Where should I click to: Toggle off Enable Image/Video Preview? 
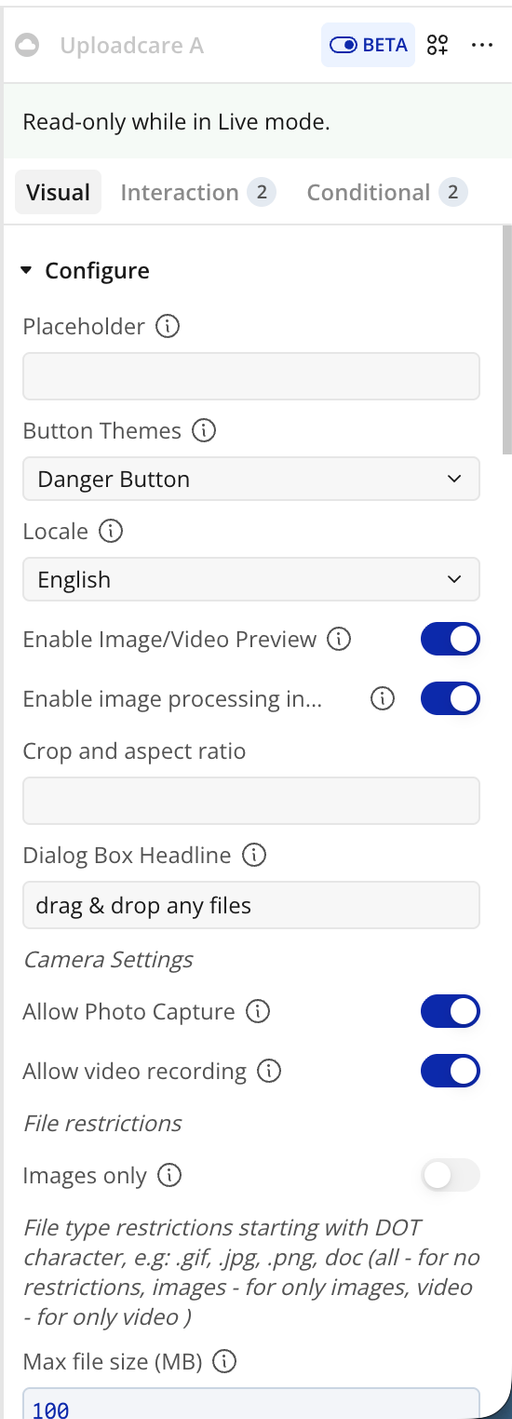click(x=450, y=639)
